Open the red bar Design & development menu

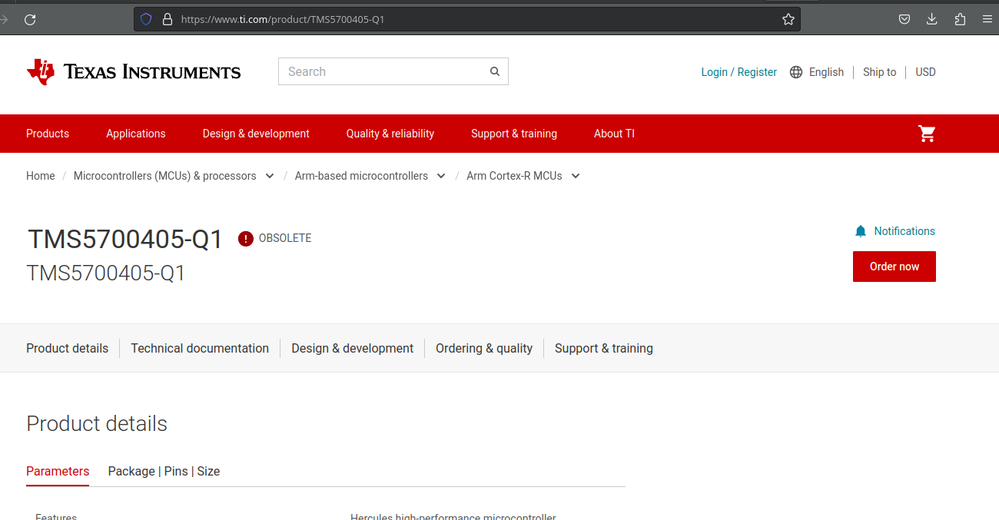click(255, 133)
